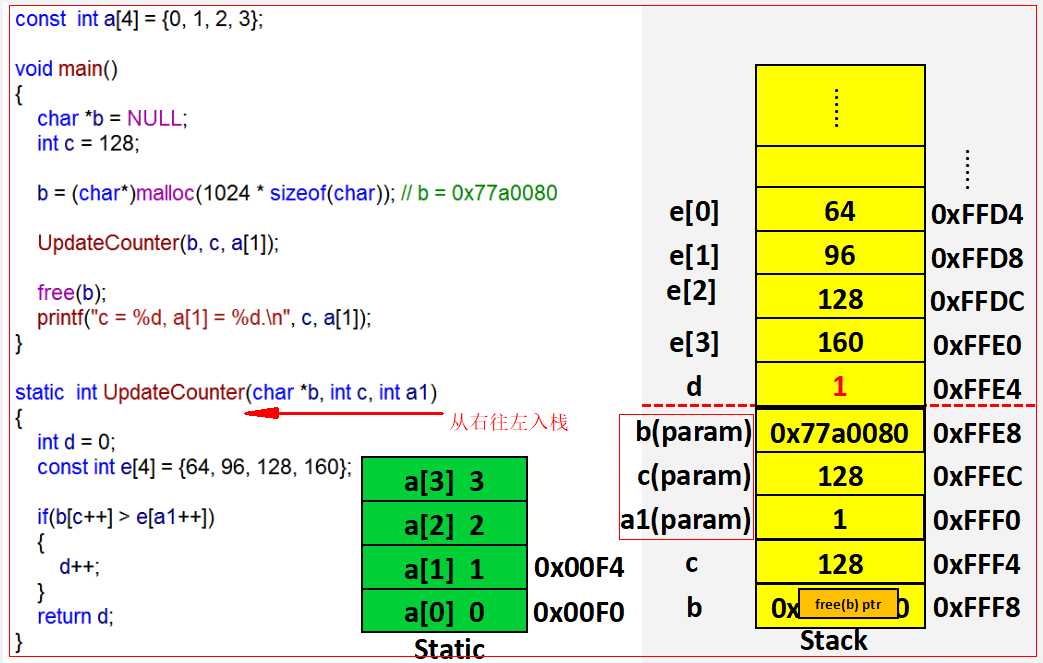Click the 'e[0]' stack label
The width and height of the screenshot is (1043, 663).
coord(694,212)
